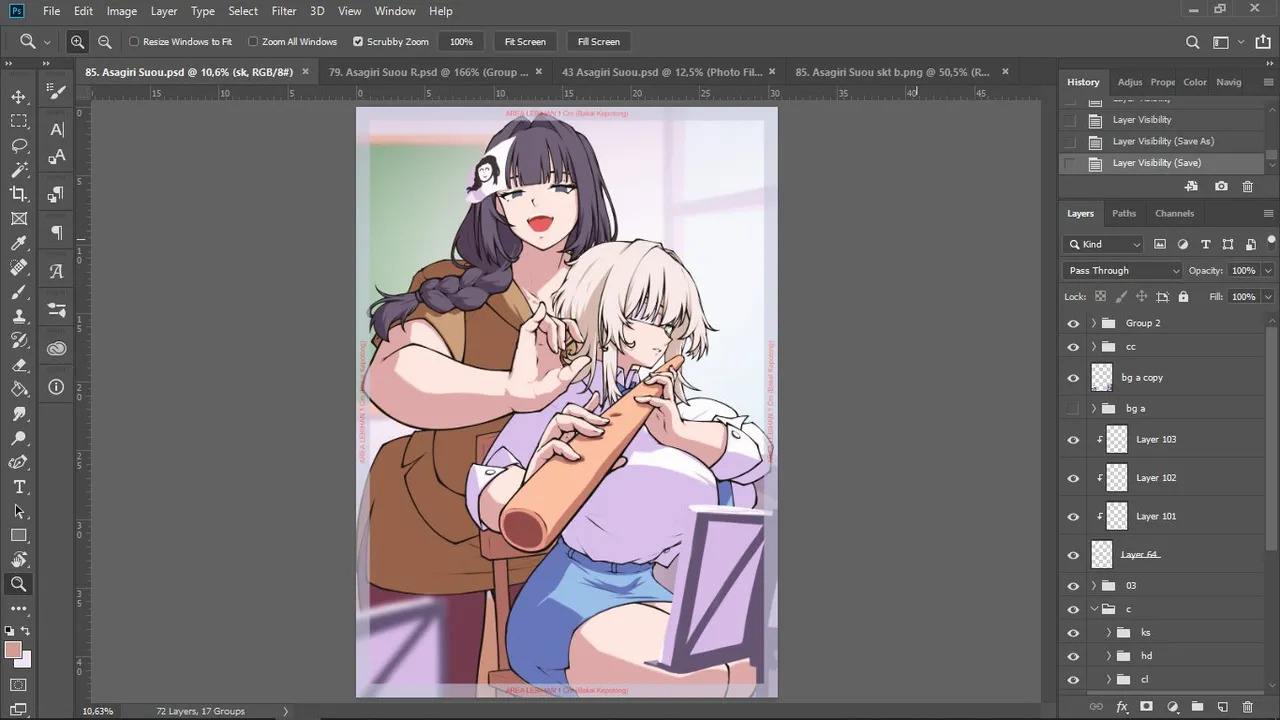The image size is (1280, 720).
Task: Expand the ks subgroup
Action: 1109,633
